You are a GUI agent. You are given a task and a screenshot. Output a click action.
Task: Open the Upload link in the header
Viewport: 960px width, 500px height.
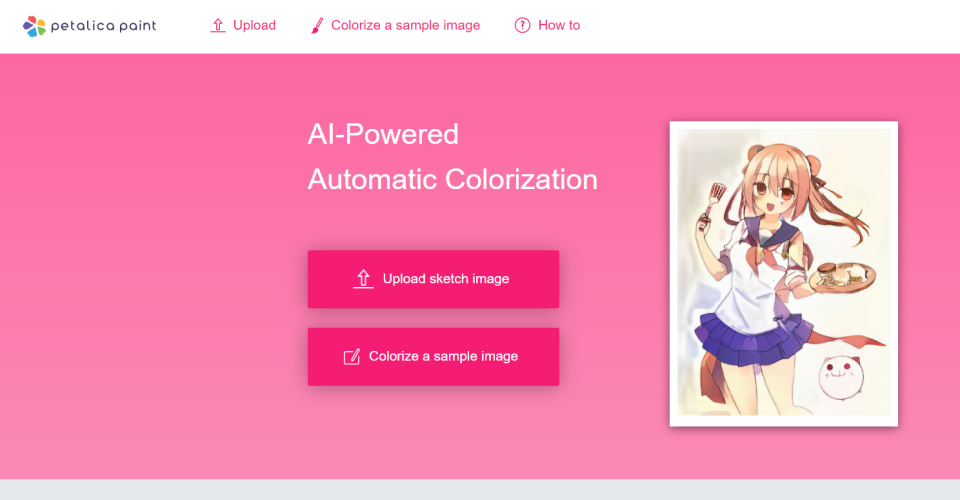click(254, 26)
